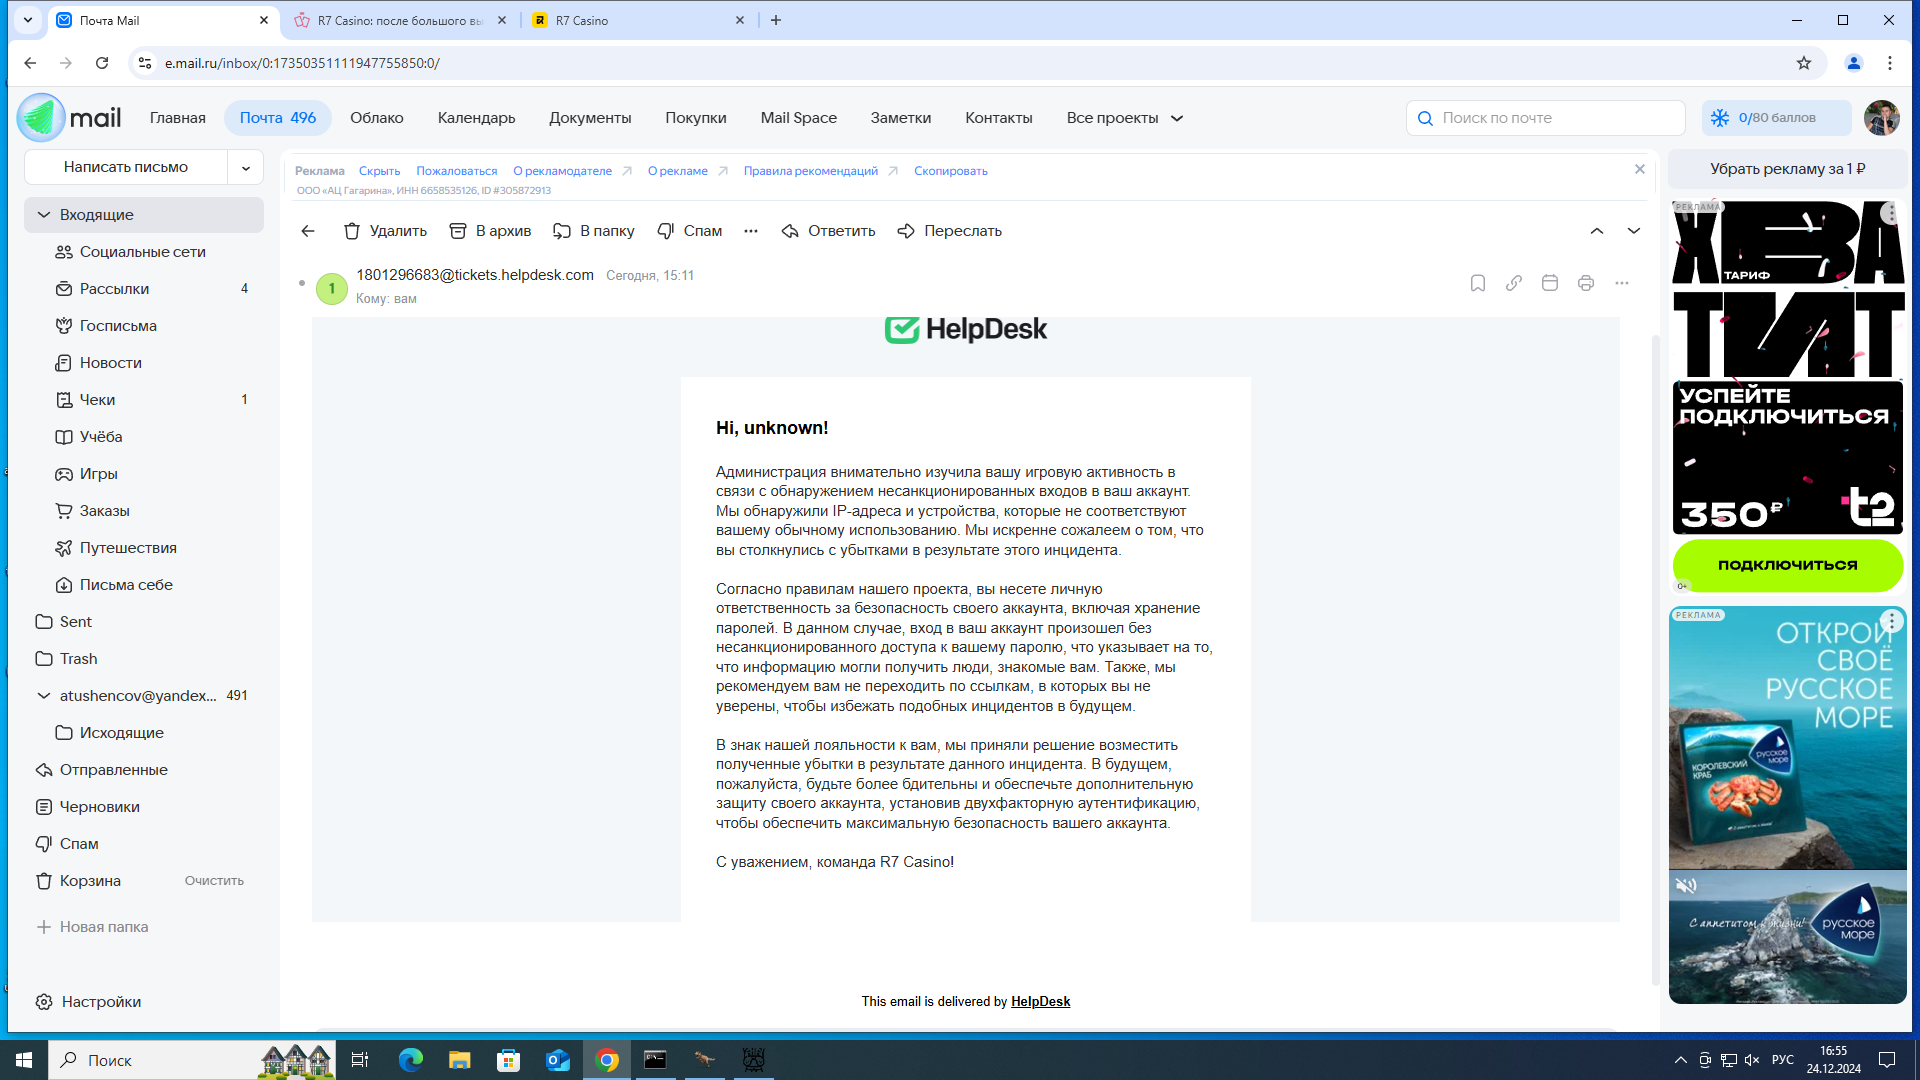Open the Почта tab
The height and width of the screenshot is (1080, 1920).
[278, 118]
